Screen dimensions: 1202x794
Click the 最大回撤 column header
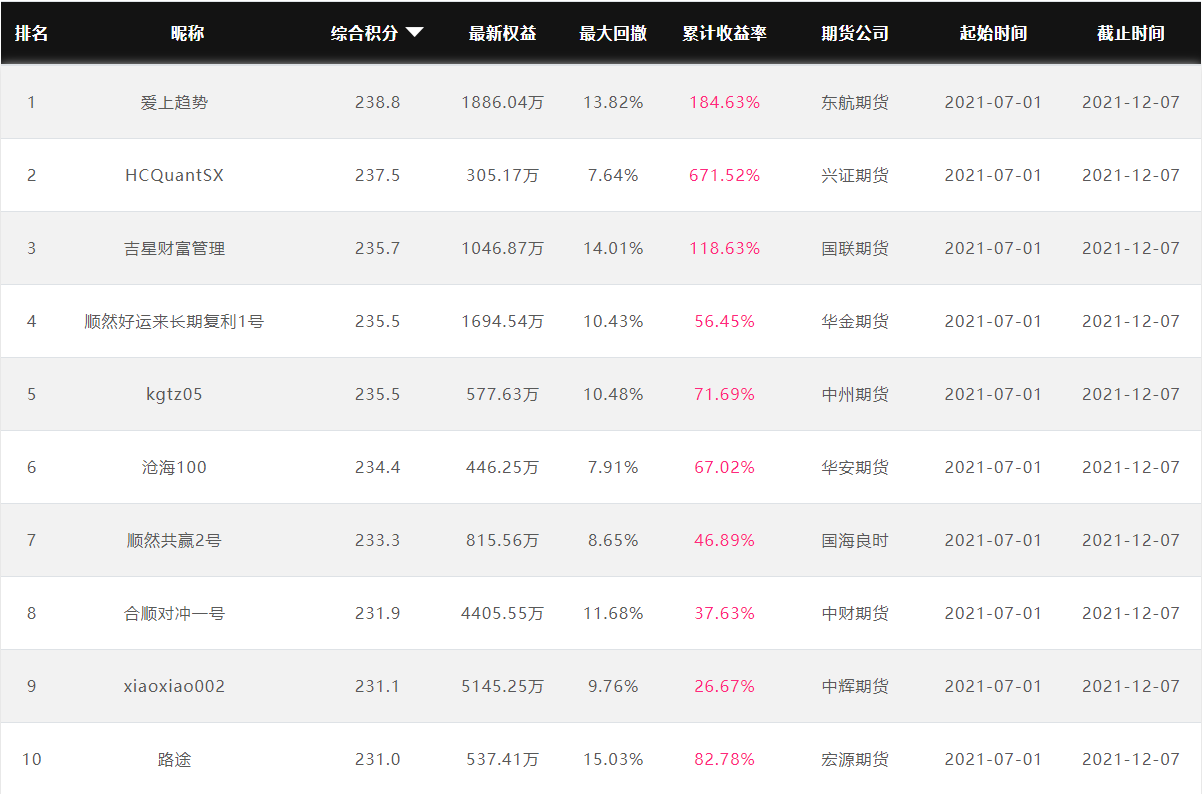tap(613, 33)
